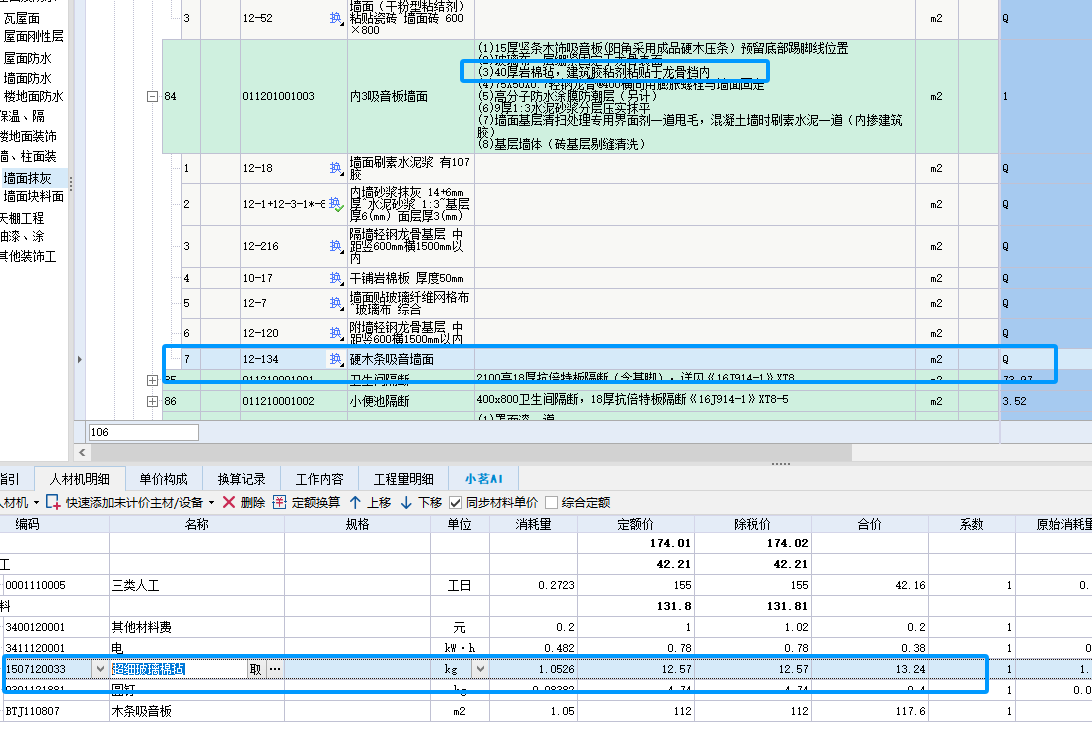This screenshot has height=749, width=1092.
Task: Expand the 卫生间隔断 row
Action: pyautogui.click(x=153, y=380)
